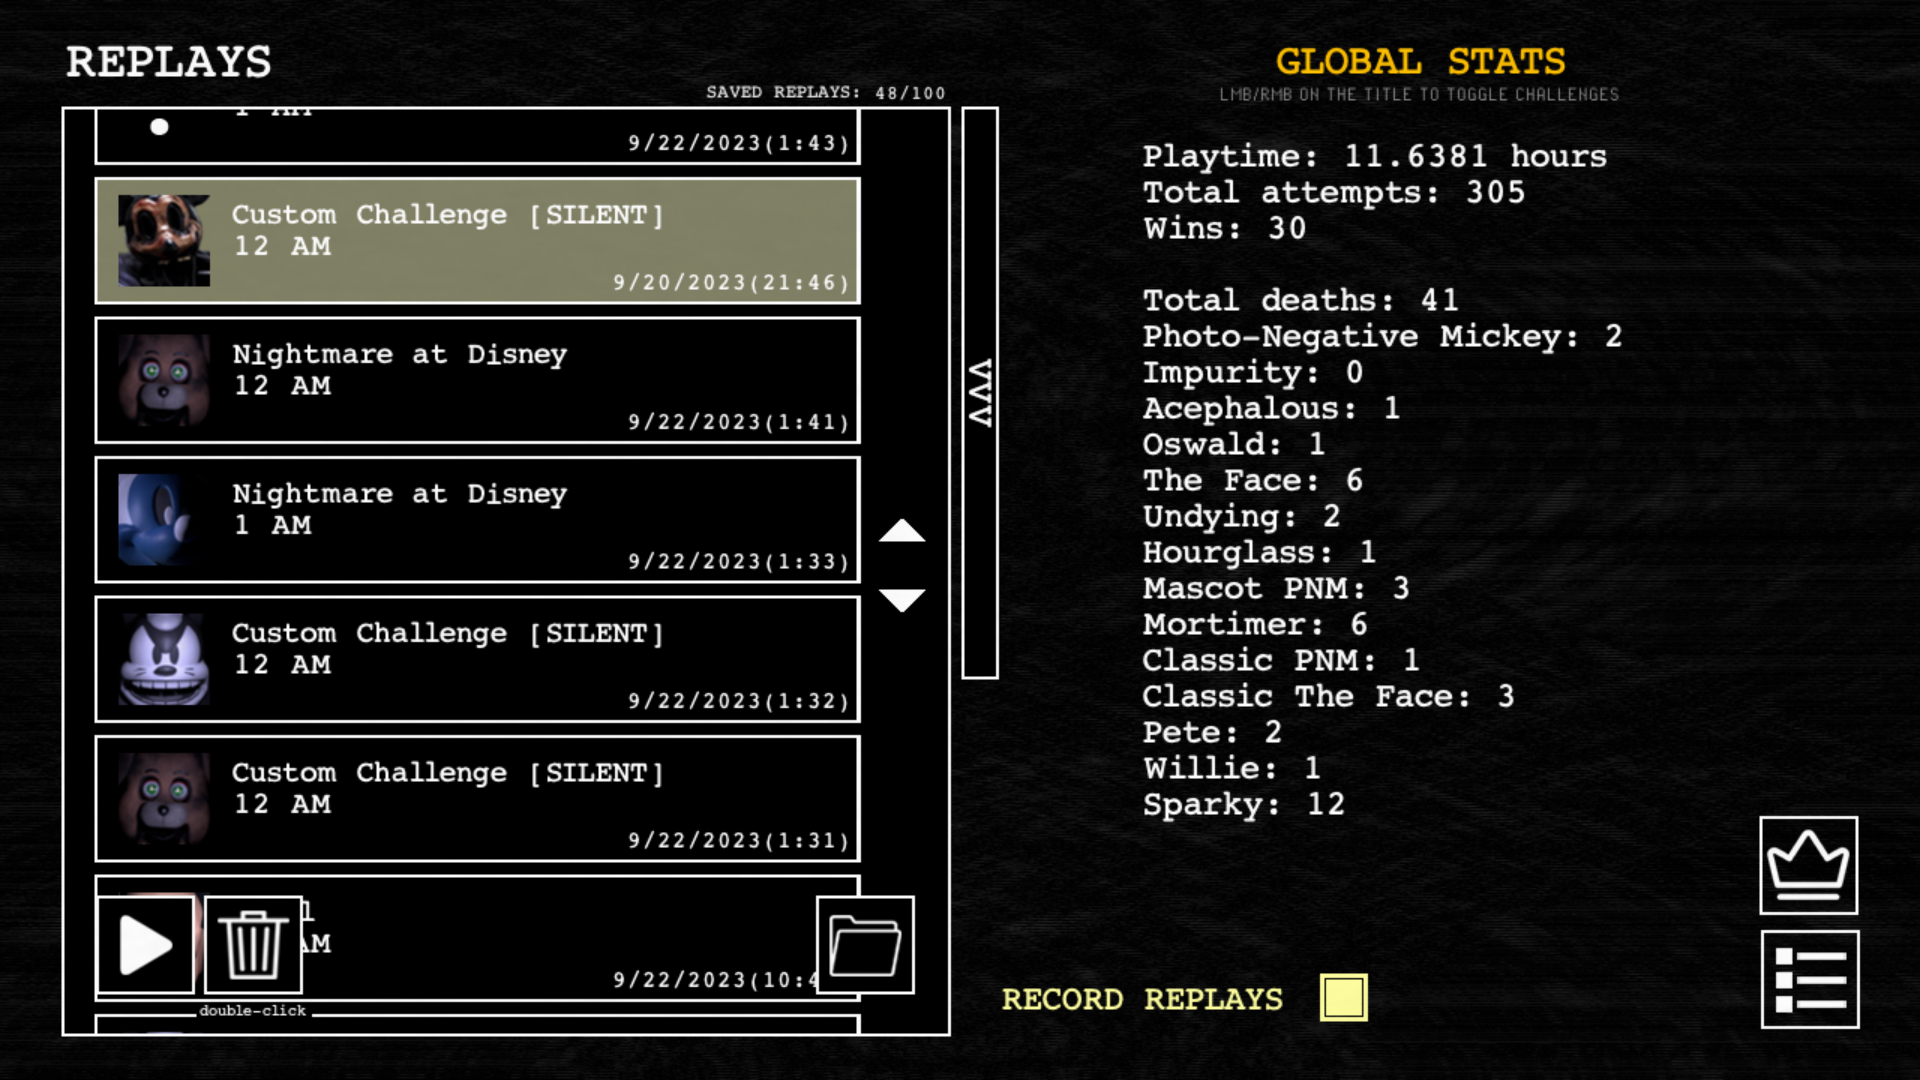Click the Playtime: 11.6381 hours stat
The image size is (1920, 1080).
pyautogui.click(x=1375, y=157)
